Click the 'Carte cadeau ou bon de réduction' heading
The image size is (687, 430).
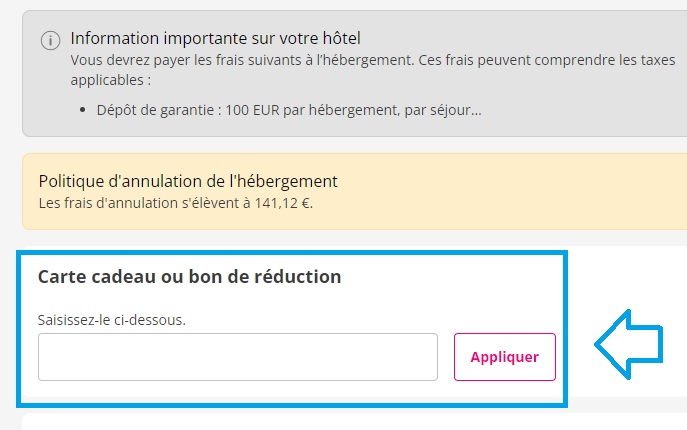tap(190, 276)
